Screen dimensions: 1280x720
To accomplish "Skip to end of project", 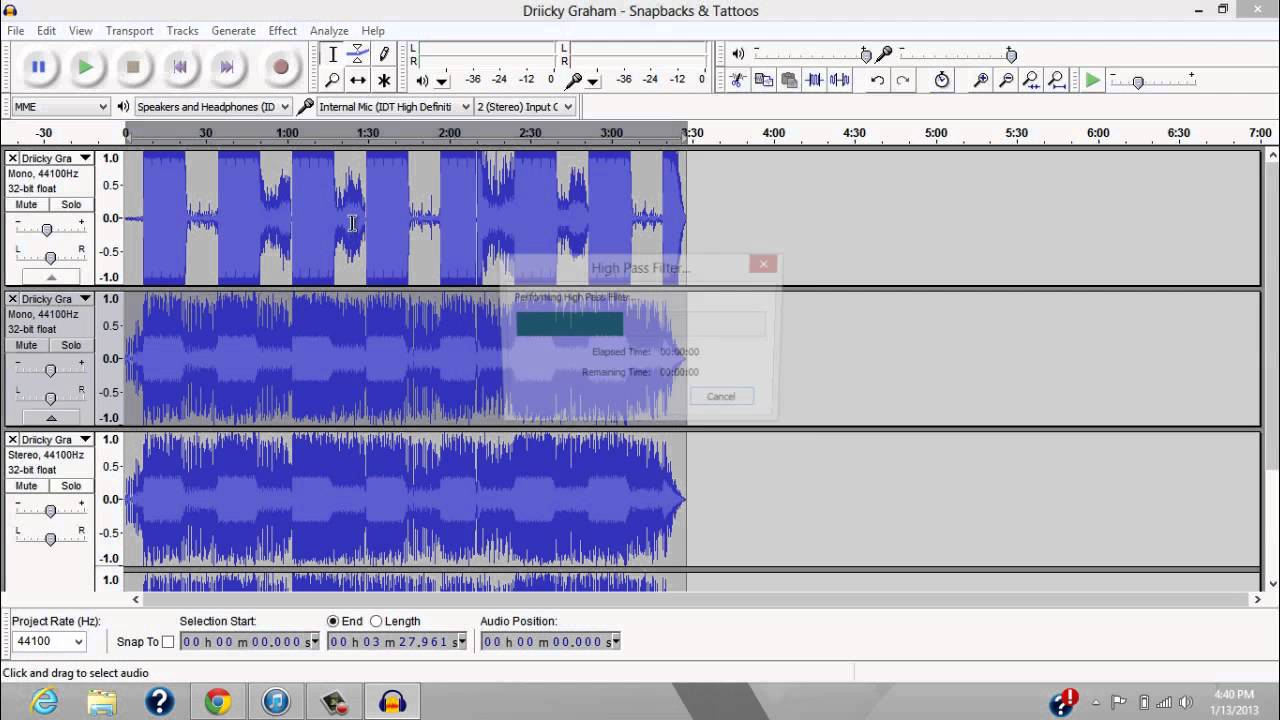I will 227,67.
